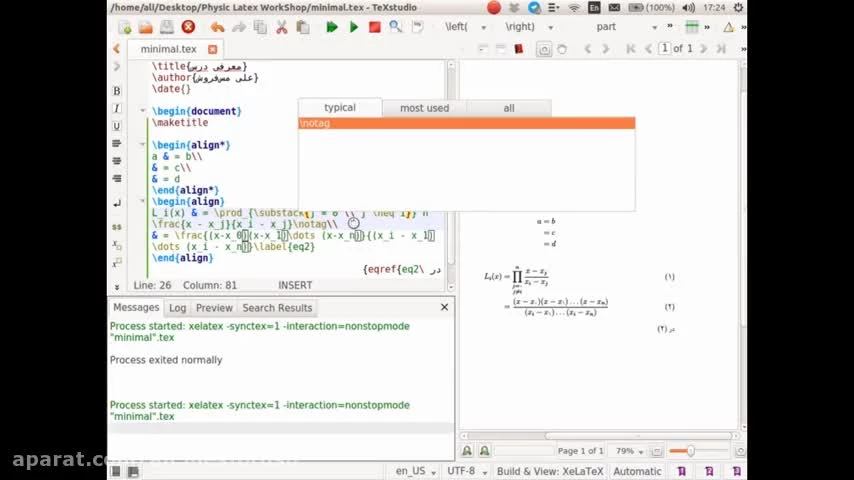The height and width of the screenshot is (480, 854).
Task: Apply Italic using the I sidebar icon
Action: coord(116,108)
